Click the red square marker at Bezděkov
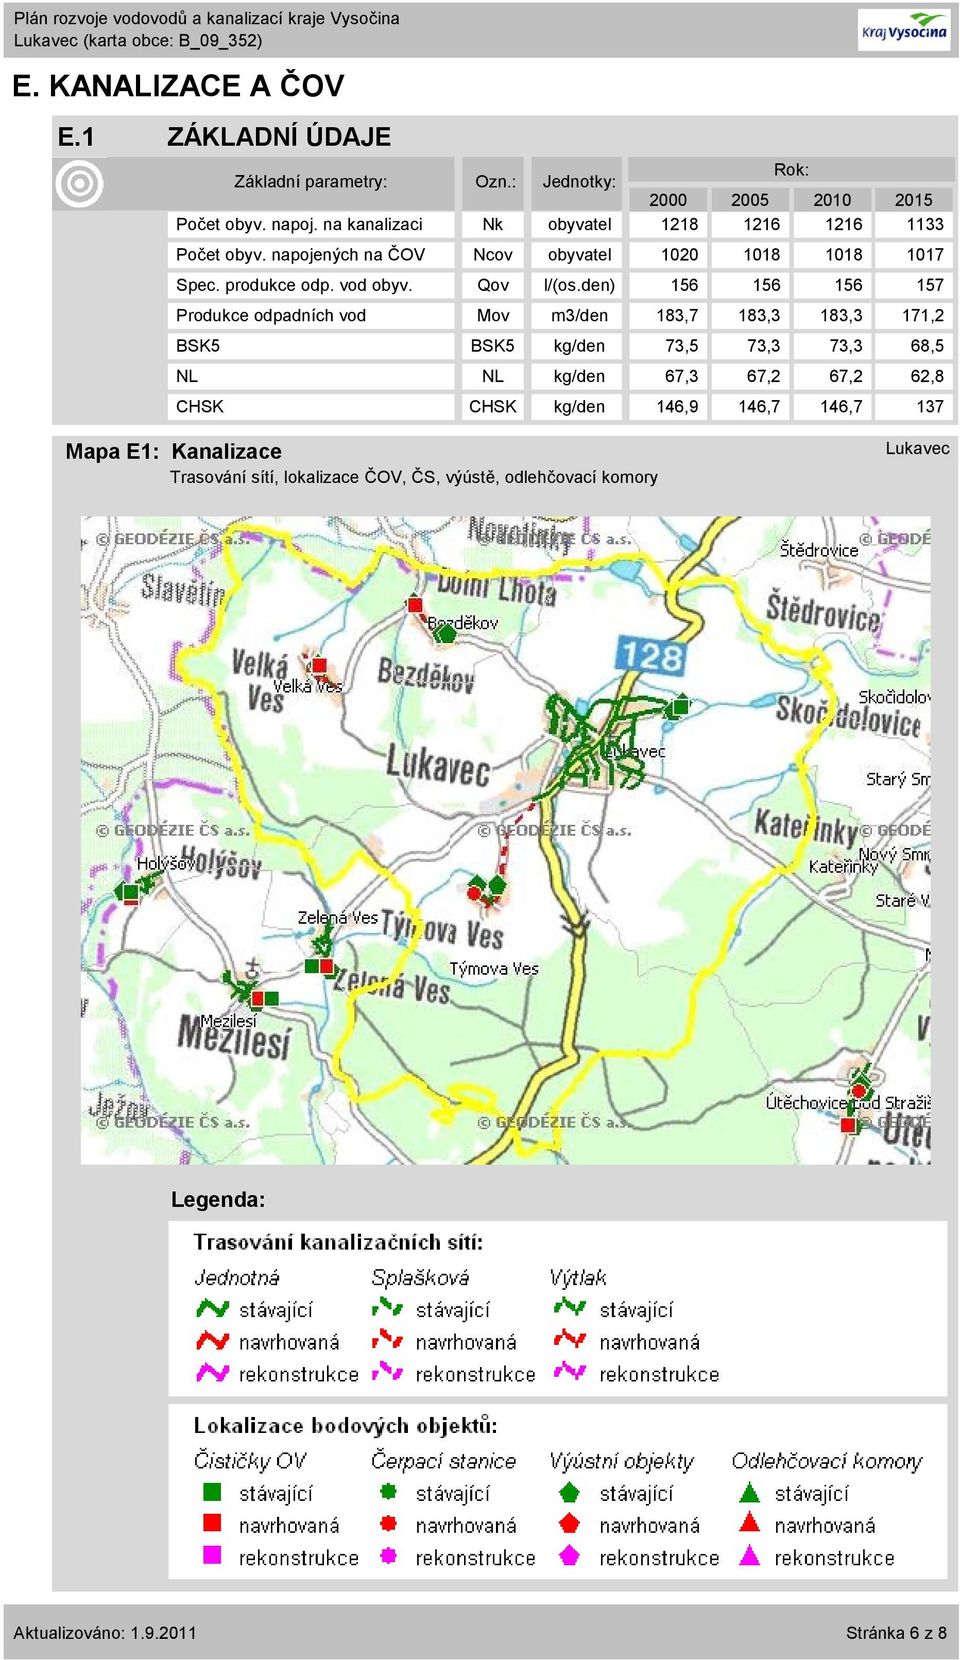The image size is (960, 1660). click(415, 604)
